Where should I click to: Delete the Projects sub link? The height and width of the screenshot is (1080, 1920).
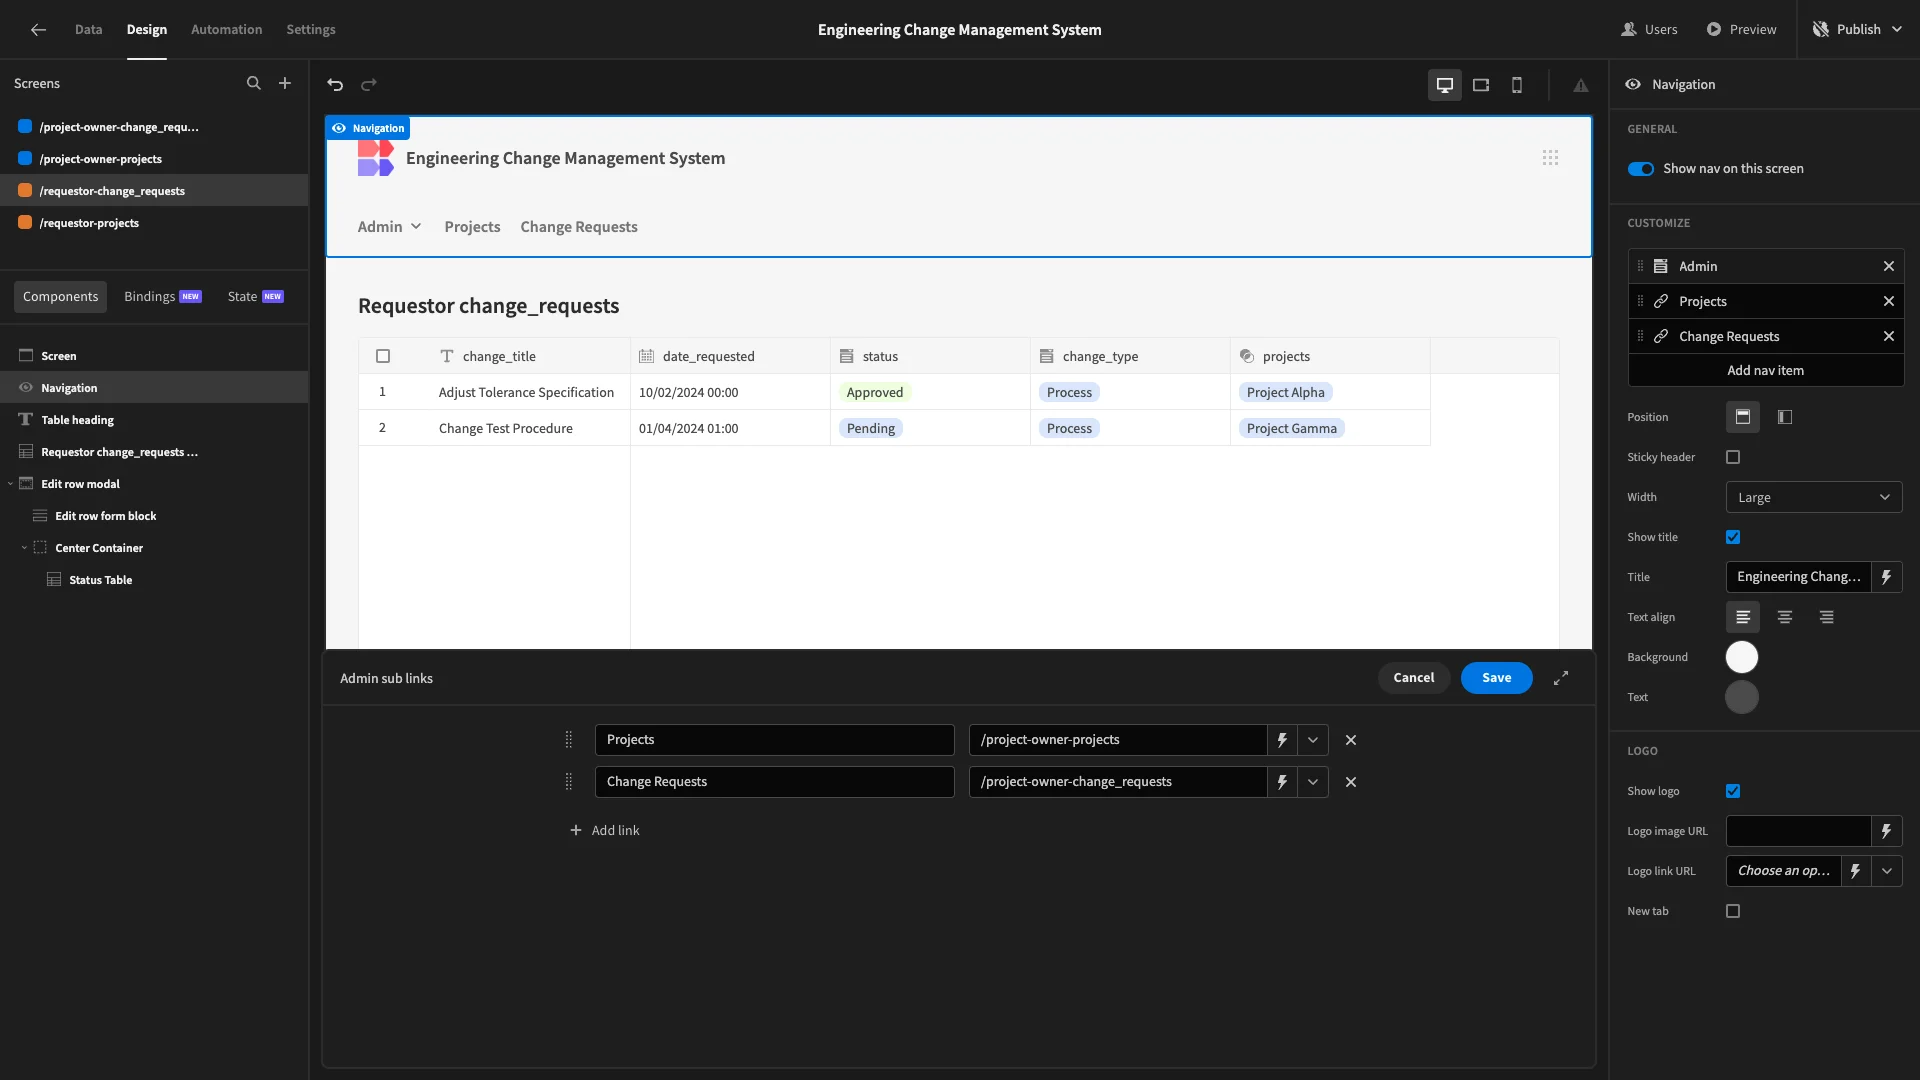click(1351, 740)
